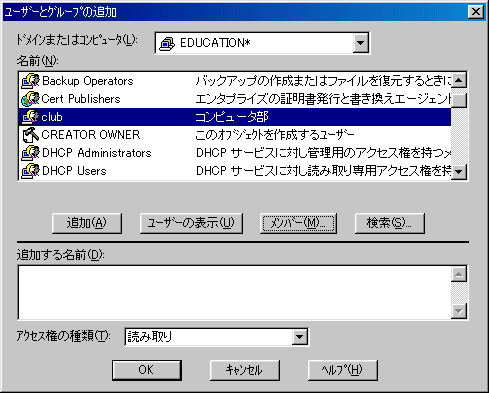Click the CREATOR OWNER user icon
Viewport: 489px width, 393px height.
click(30, 135)
